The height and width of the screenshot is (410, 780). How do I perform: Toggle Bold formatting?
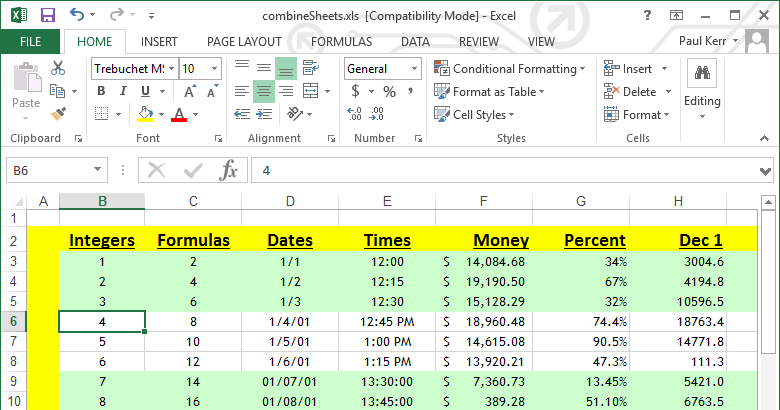click(101, 91)
